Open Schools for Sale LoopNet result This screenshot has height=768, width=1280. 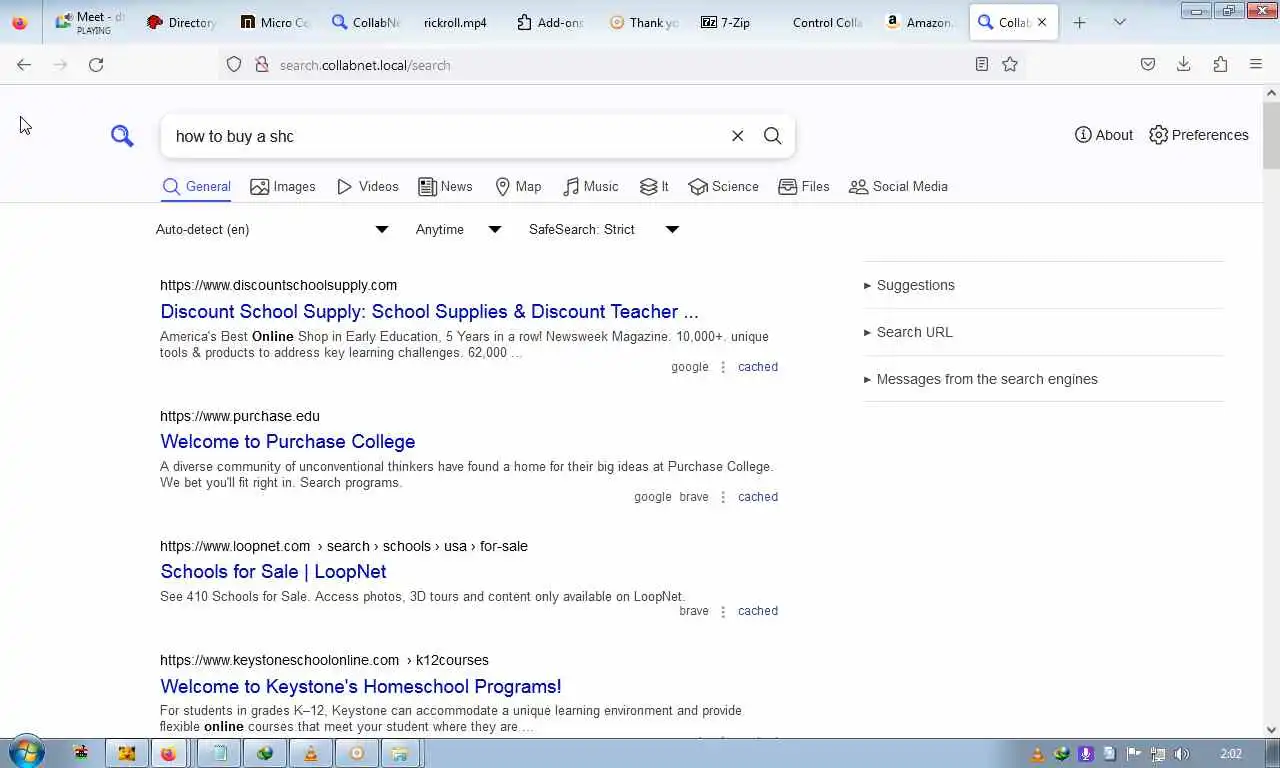click(x=273, y=571)
